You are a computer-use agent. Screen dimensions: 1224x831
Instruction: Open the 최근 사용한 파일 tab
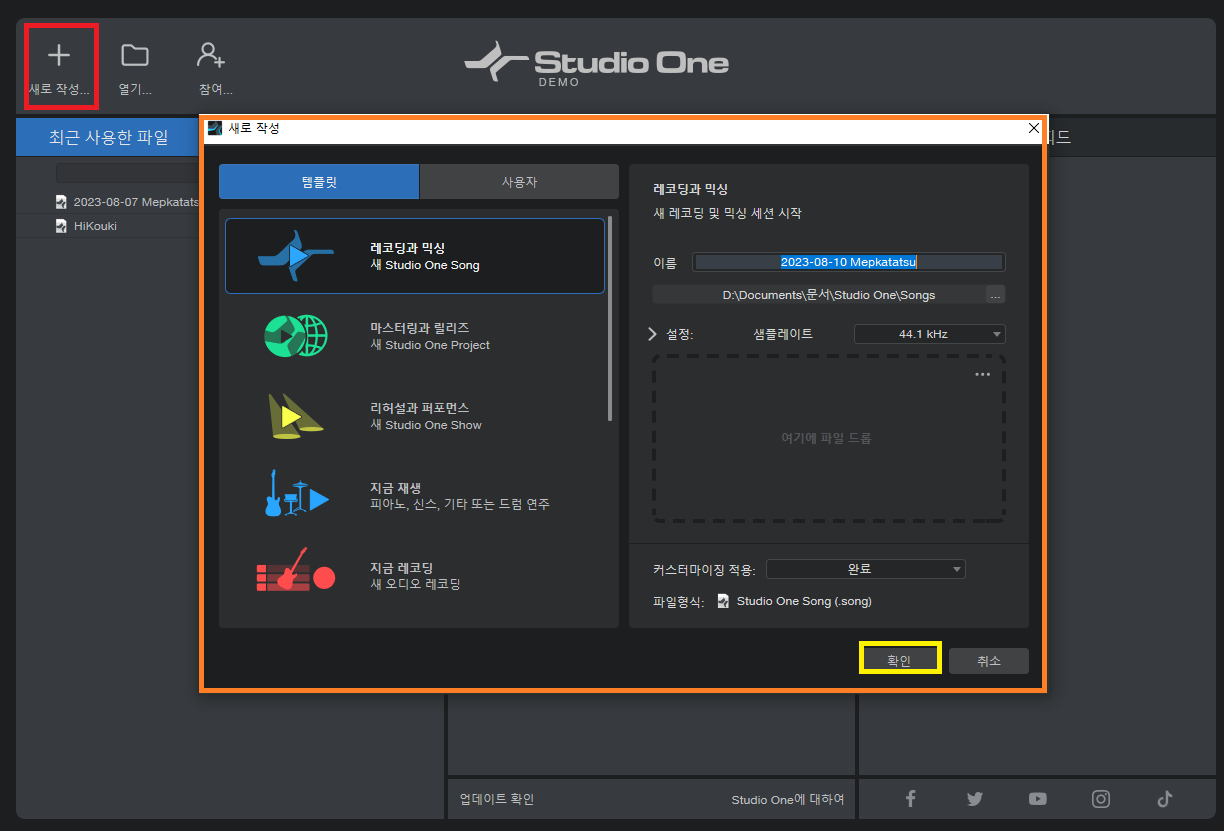[x=109, y=137]
